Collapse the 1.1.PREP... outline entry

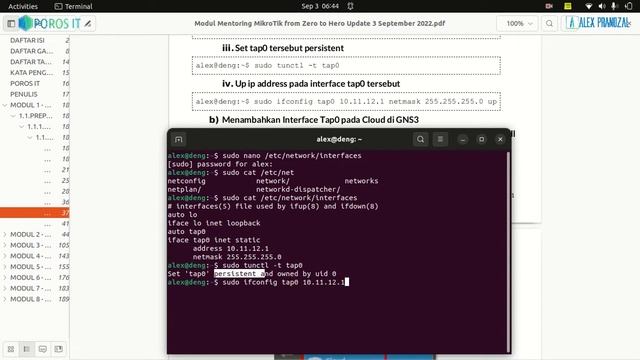13,116
